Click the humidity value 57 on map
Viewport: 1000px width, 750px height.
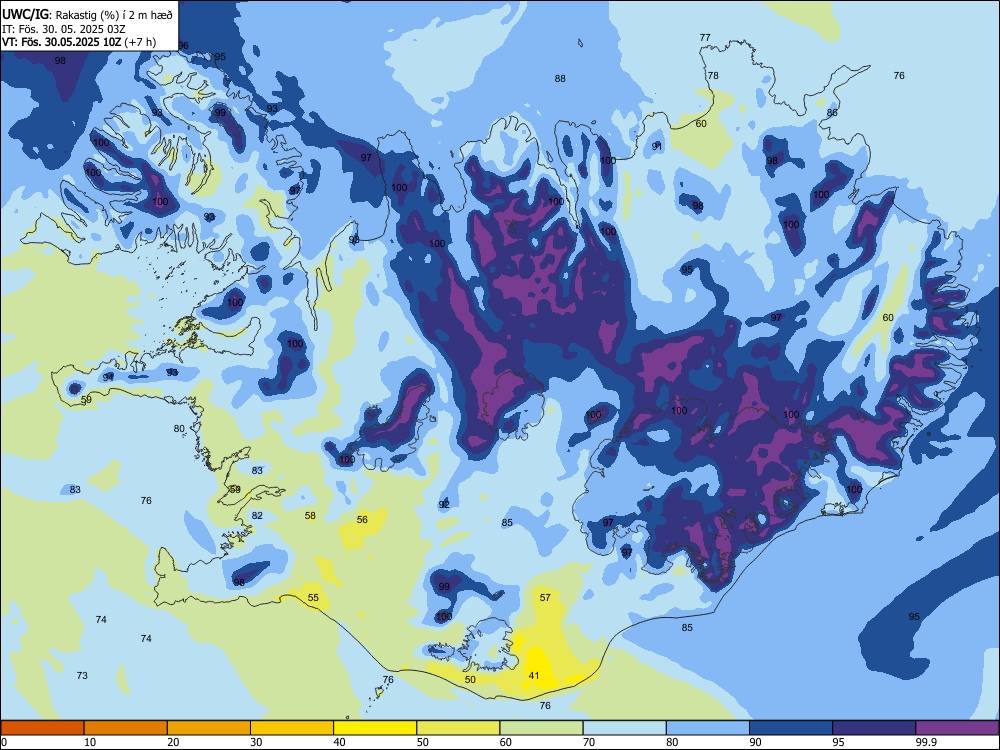545,598
